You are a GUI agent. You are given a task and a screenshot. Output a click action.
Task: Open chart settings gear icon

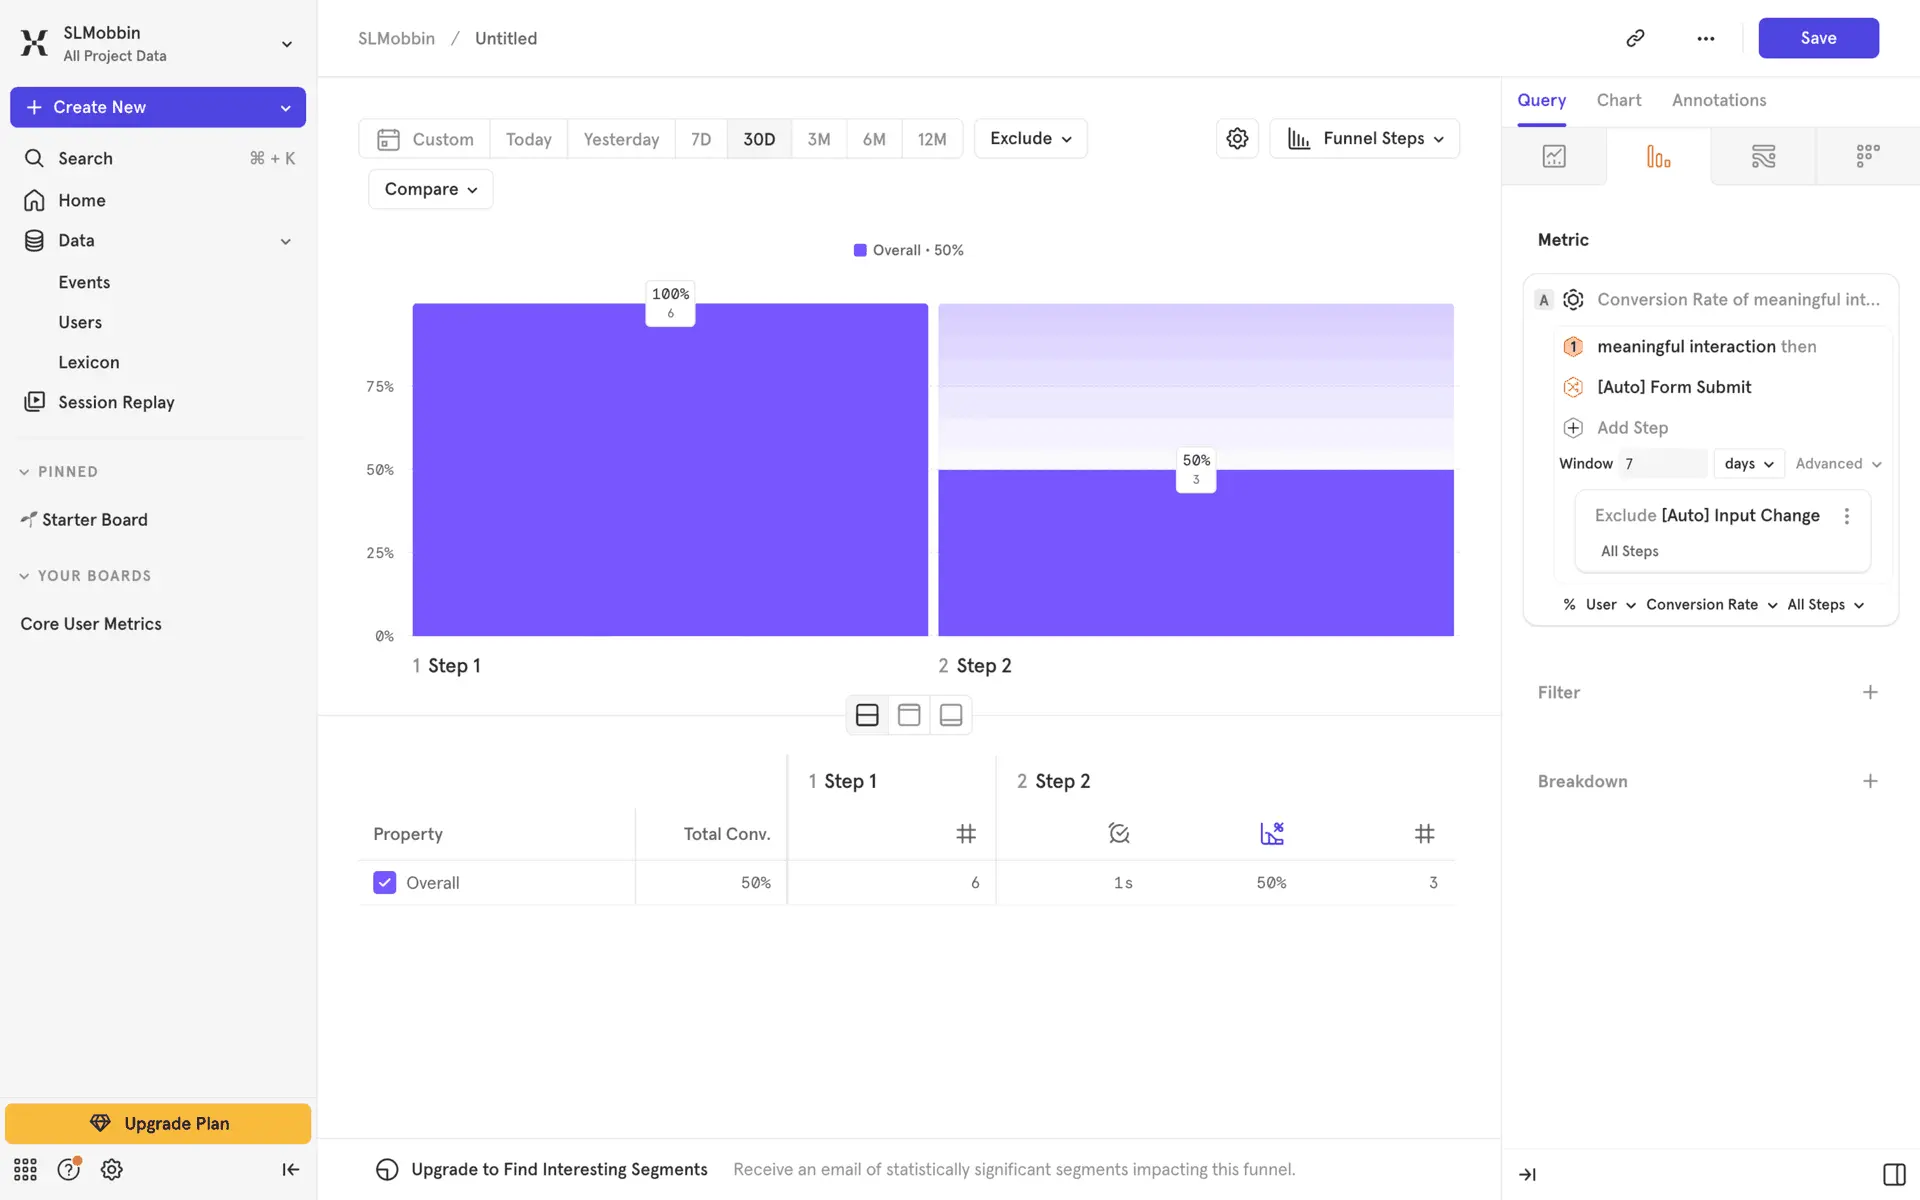point(1237,138)
